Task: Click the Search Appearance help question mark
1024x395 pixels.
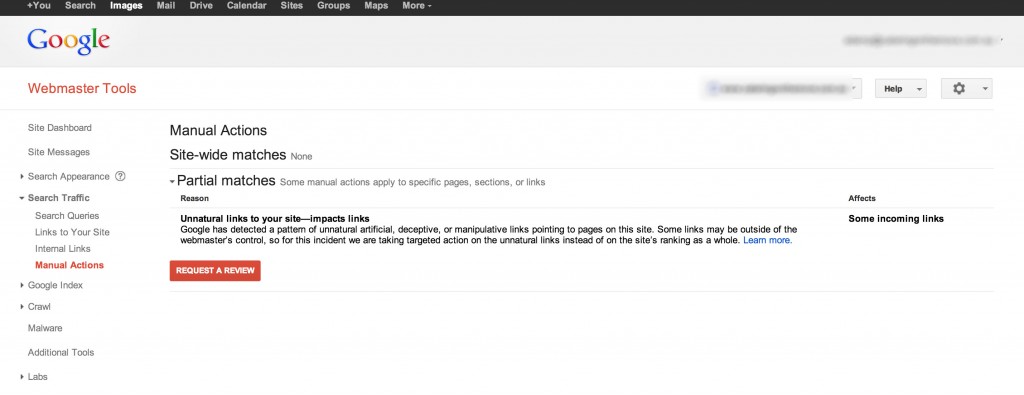Action: coord(120,176)
